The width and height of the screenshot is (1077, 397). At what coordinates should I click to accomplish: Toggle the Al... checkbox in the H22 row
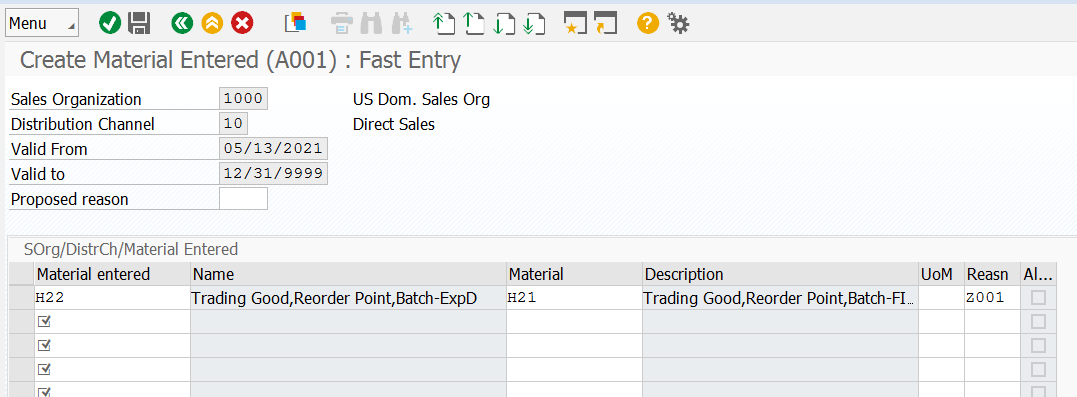click(1039, 297)
